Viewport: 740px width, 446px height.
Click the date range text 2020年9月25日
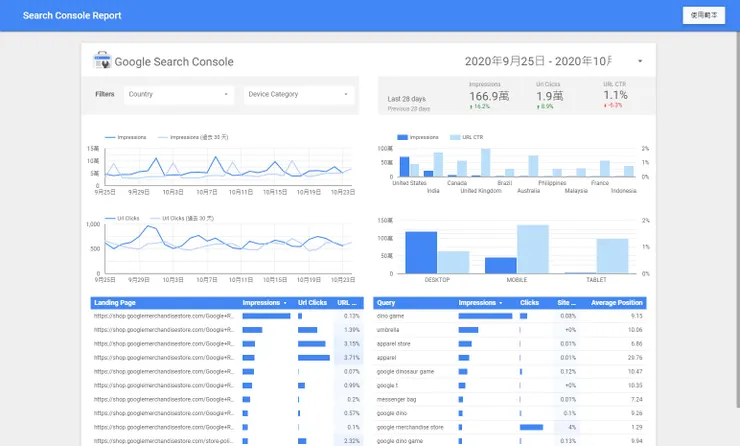(x=505, y=61)
